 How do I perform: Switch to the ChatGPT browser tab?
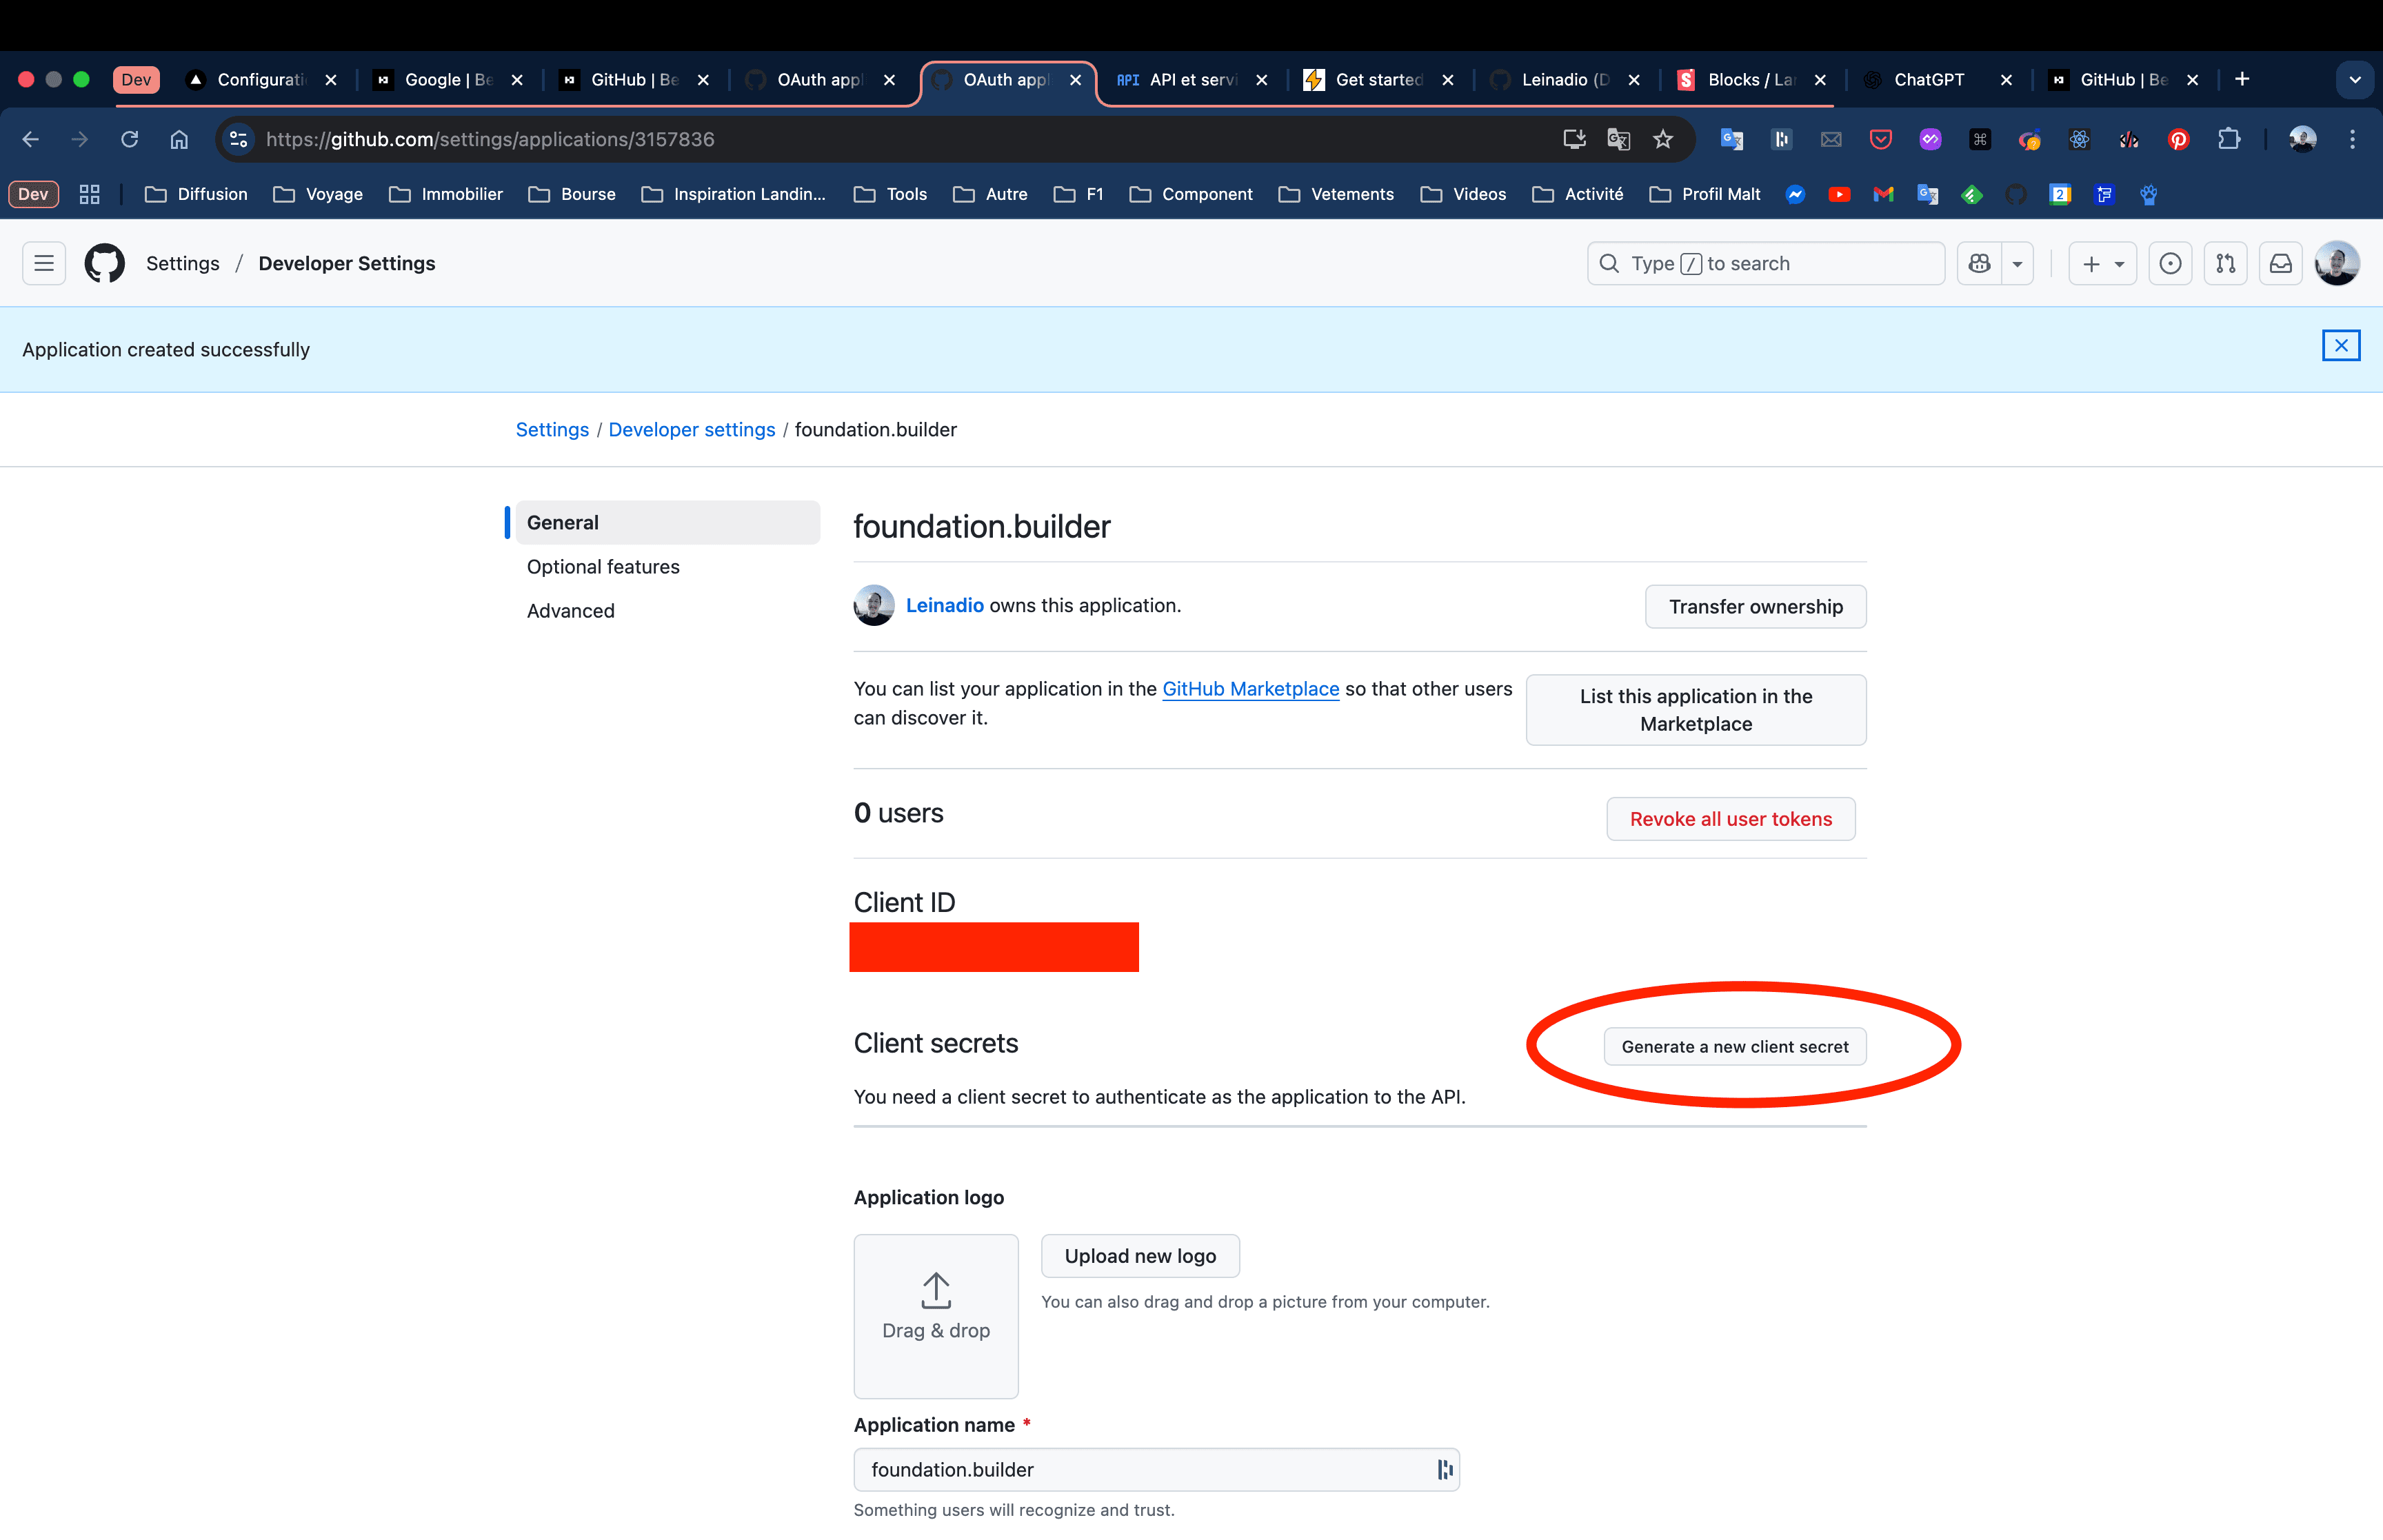[1928, 79]
